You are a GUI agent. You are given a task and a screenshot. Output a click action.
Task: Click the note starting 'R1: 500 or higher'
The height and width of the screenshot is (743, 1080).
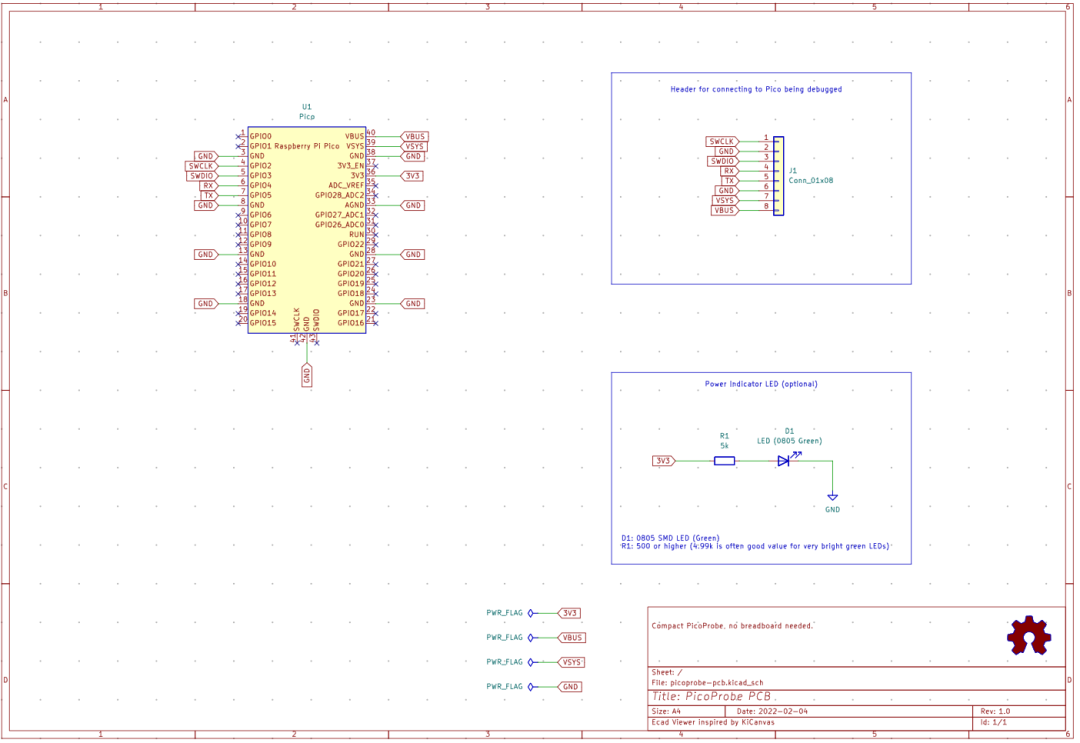[755, 546]
